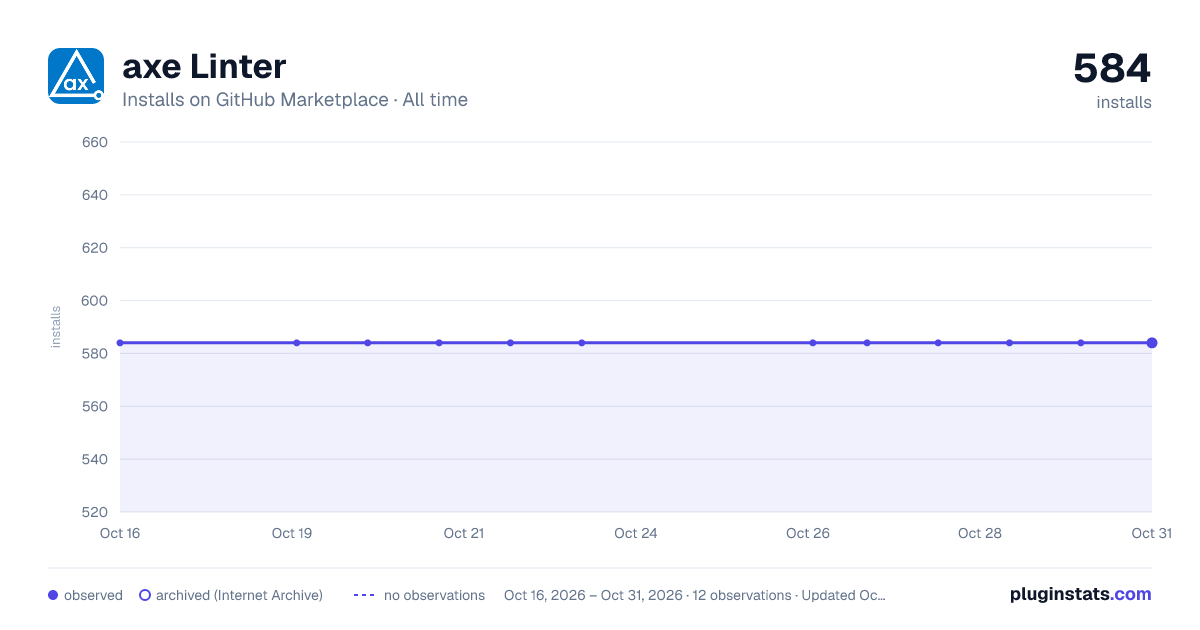The width and height of the screenshot is (1200, 630).
Task: Click the '660' y-axis value
Action: (x=95, y=142)
